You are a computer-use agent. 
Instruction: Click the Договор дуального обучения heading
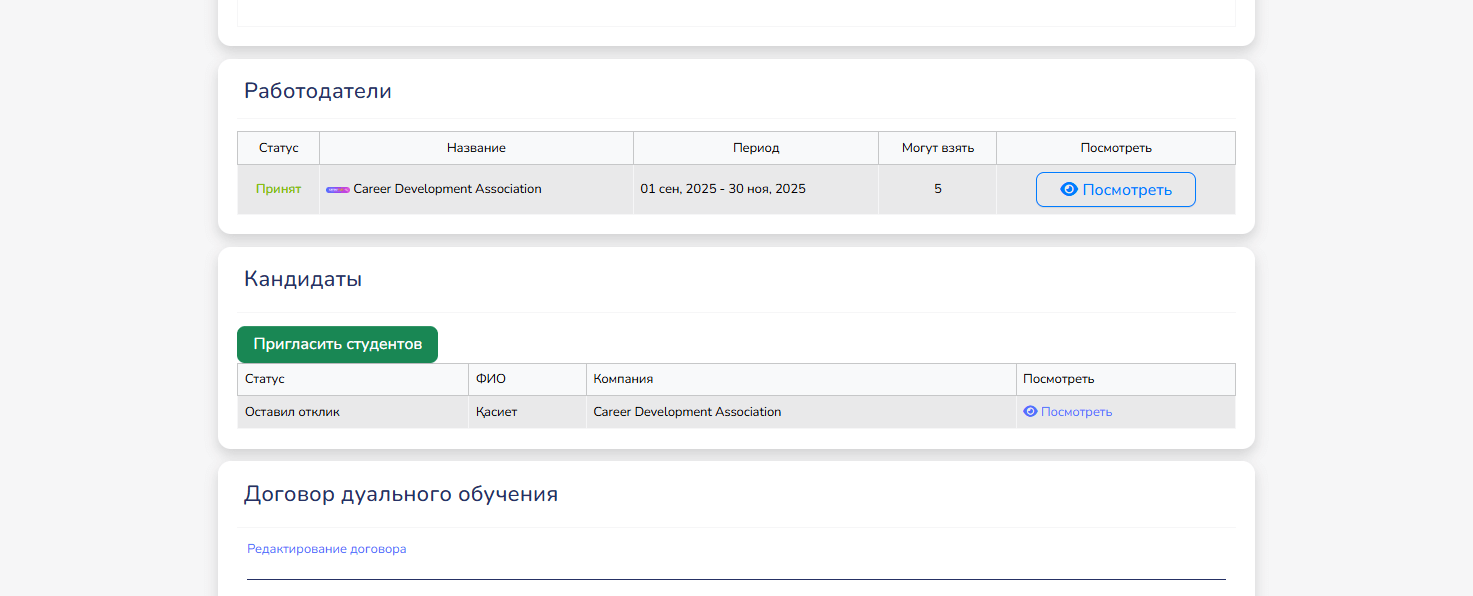tap(401, 494)
